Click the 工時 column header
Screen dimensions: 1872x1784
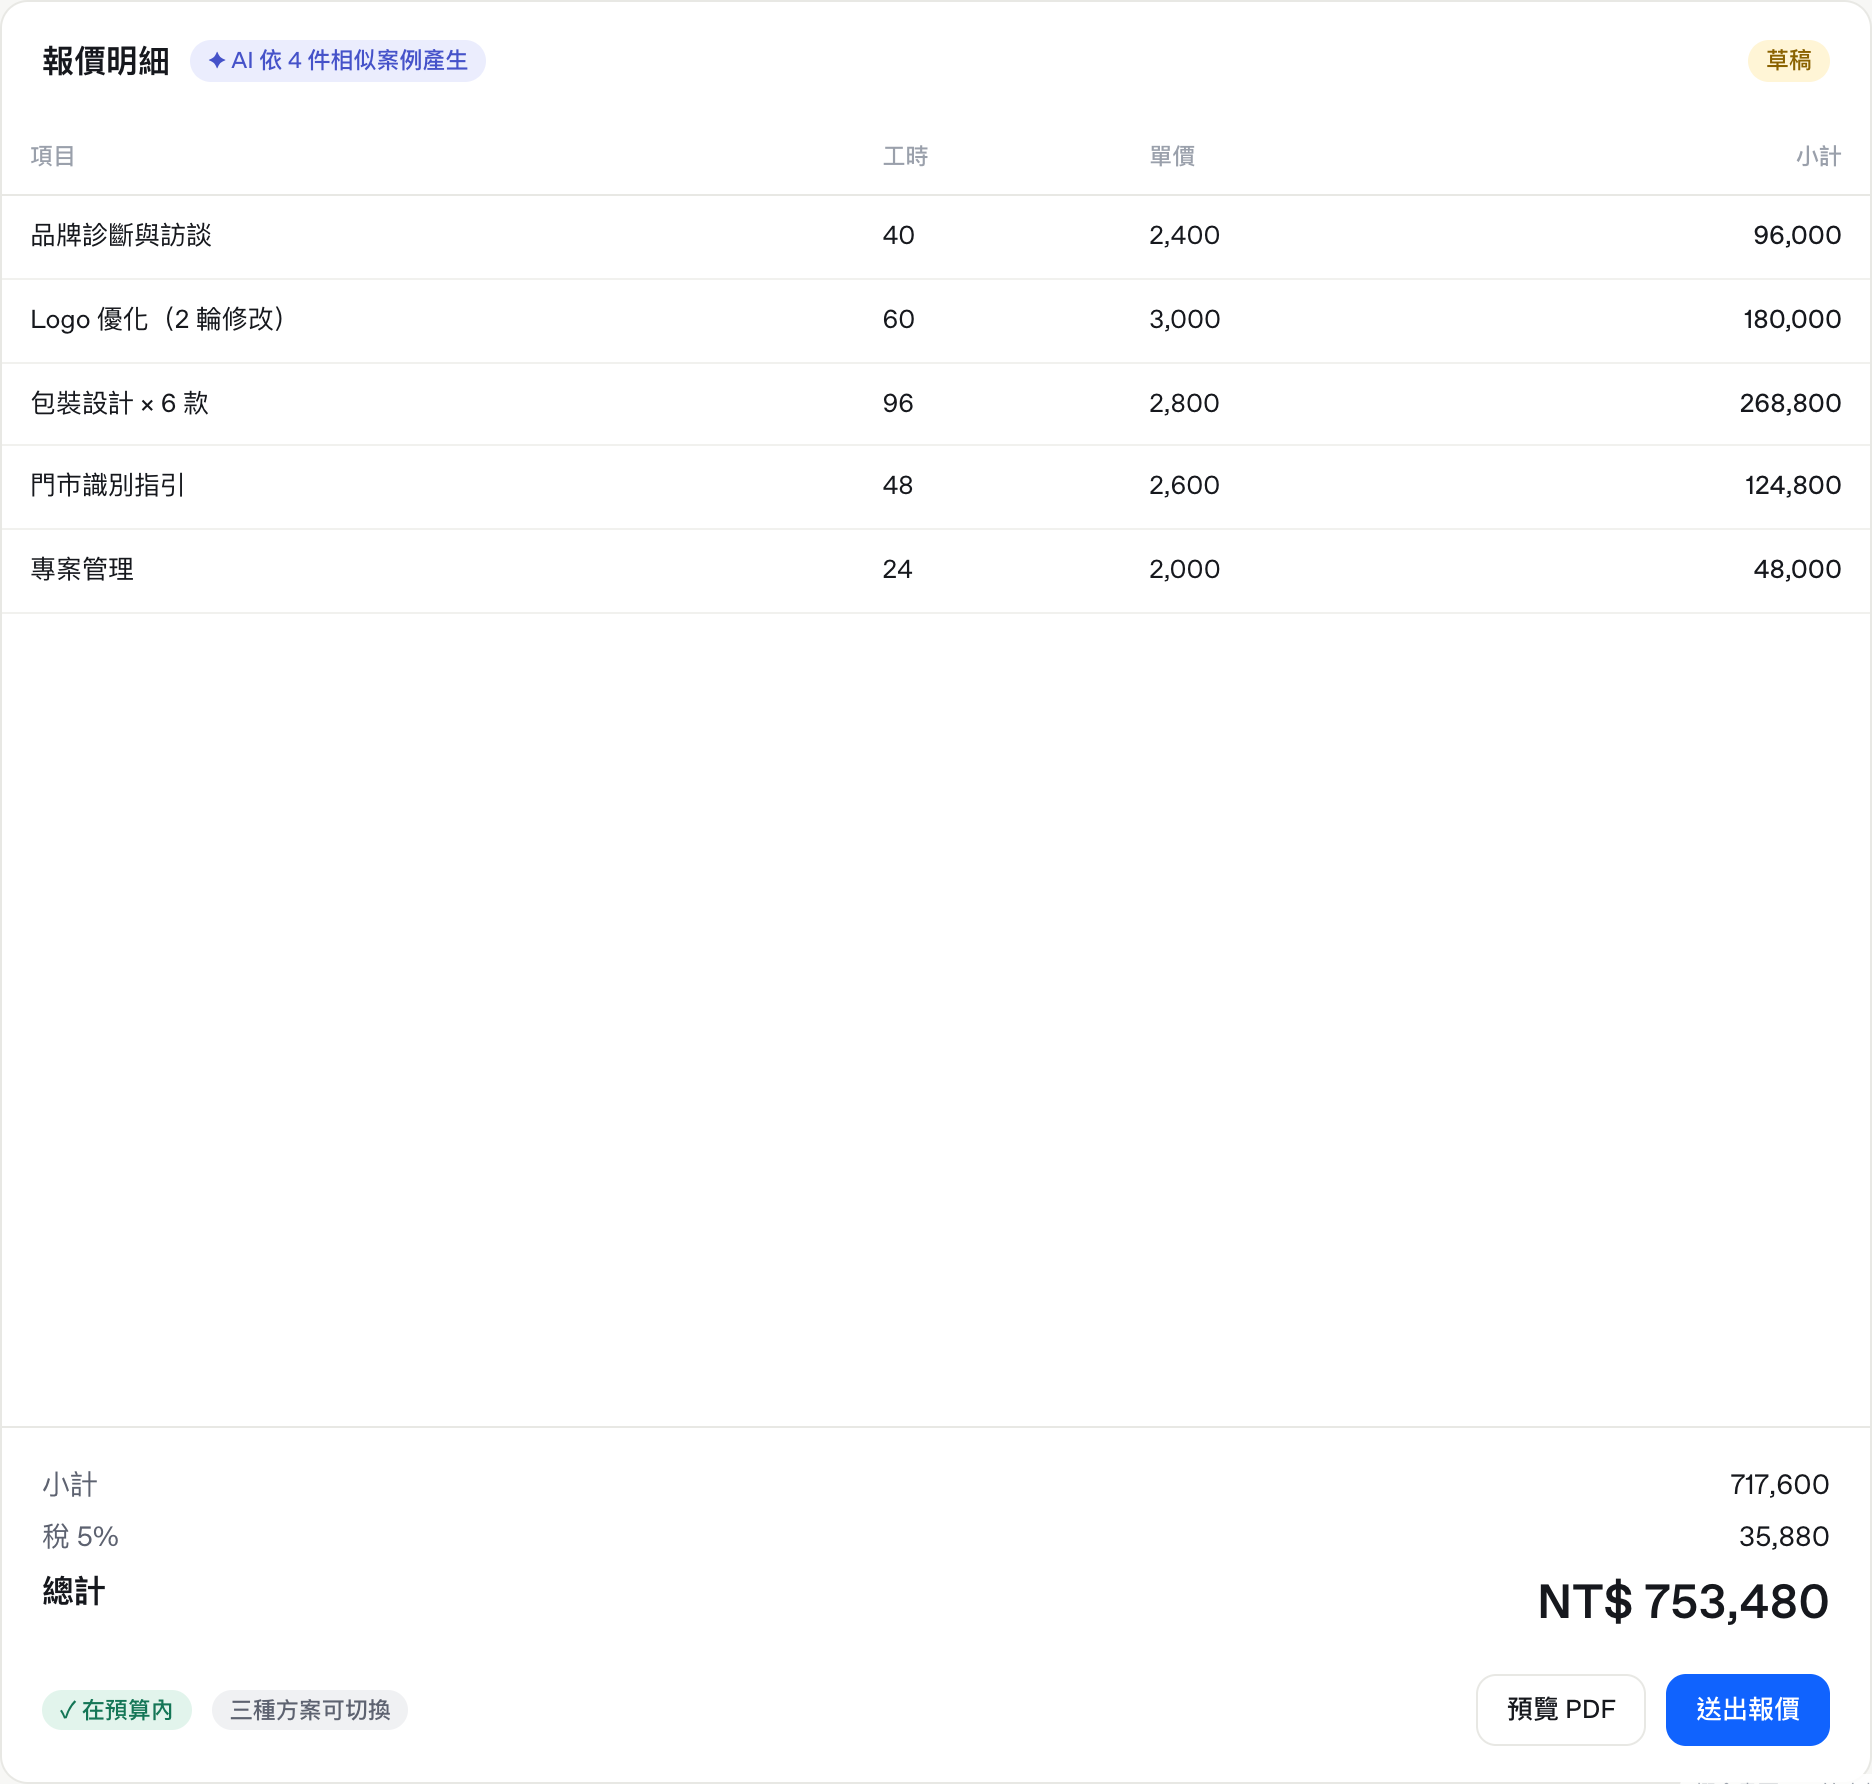pos(906,156)
